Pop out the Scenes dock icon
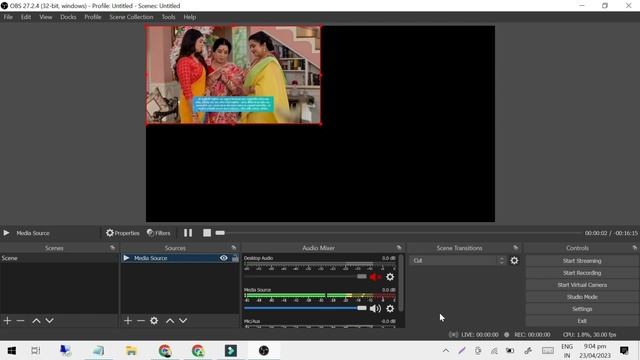Viewport: 640px width, 360px height. [x=113, y=248]
